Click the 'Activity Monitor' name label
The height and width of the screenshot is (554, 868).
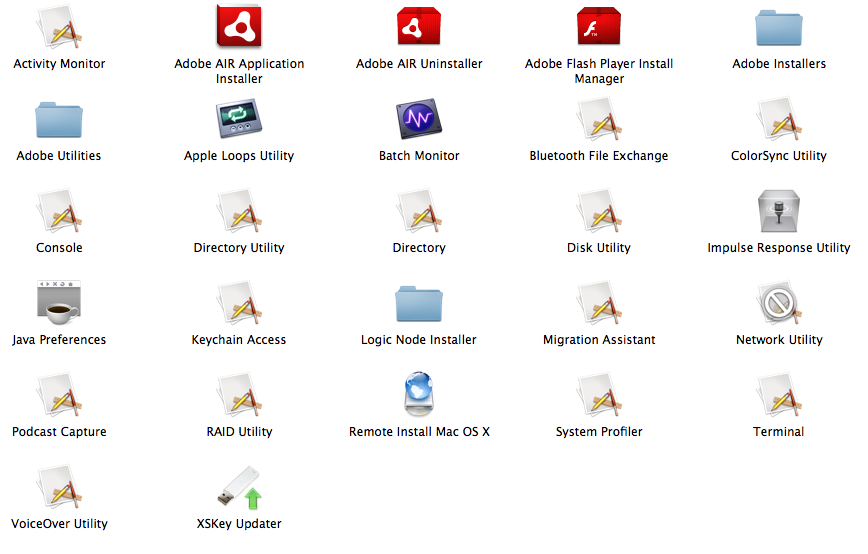coord(59,64)
